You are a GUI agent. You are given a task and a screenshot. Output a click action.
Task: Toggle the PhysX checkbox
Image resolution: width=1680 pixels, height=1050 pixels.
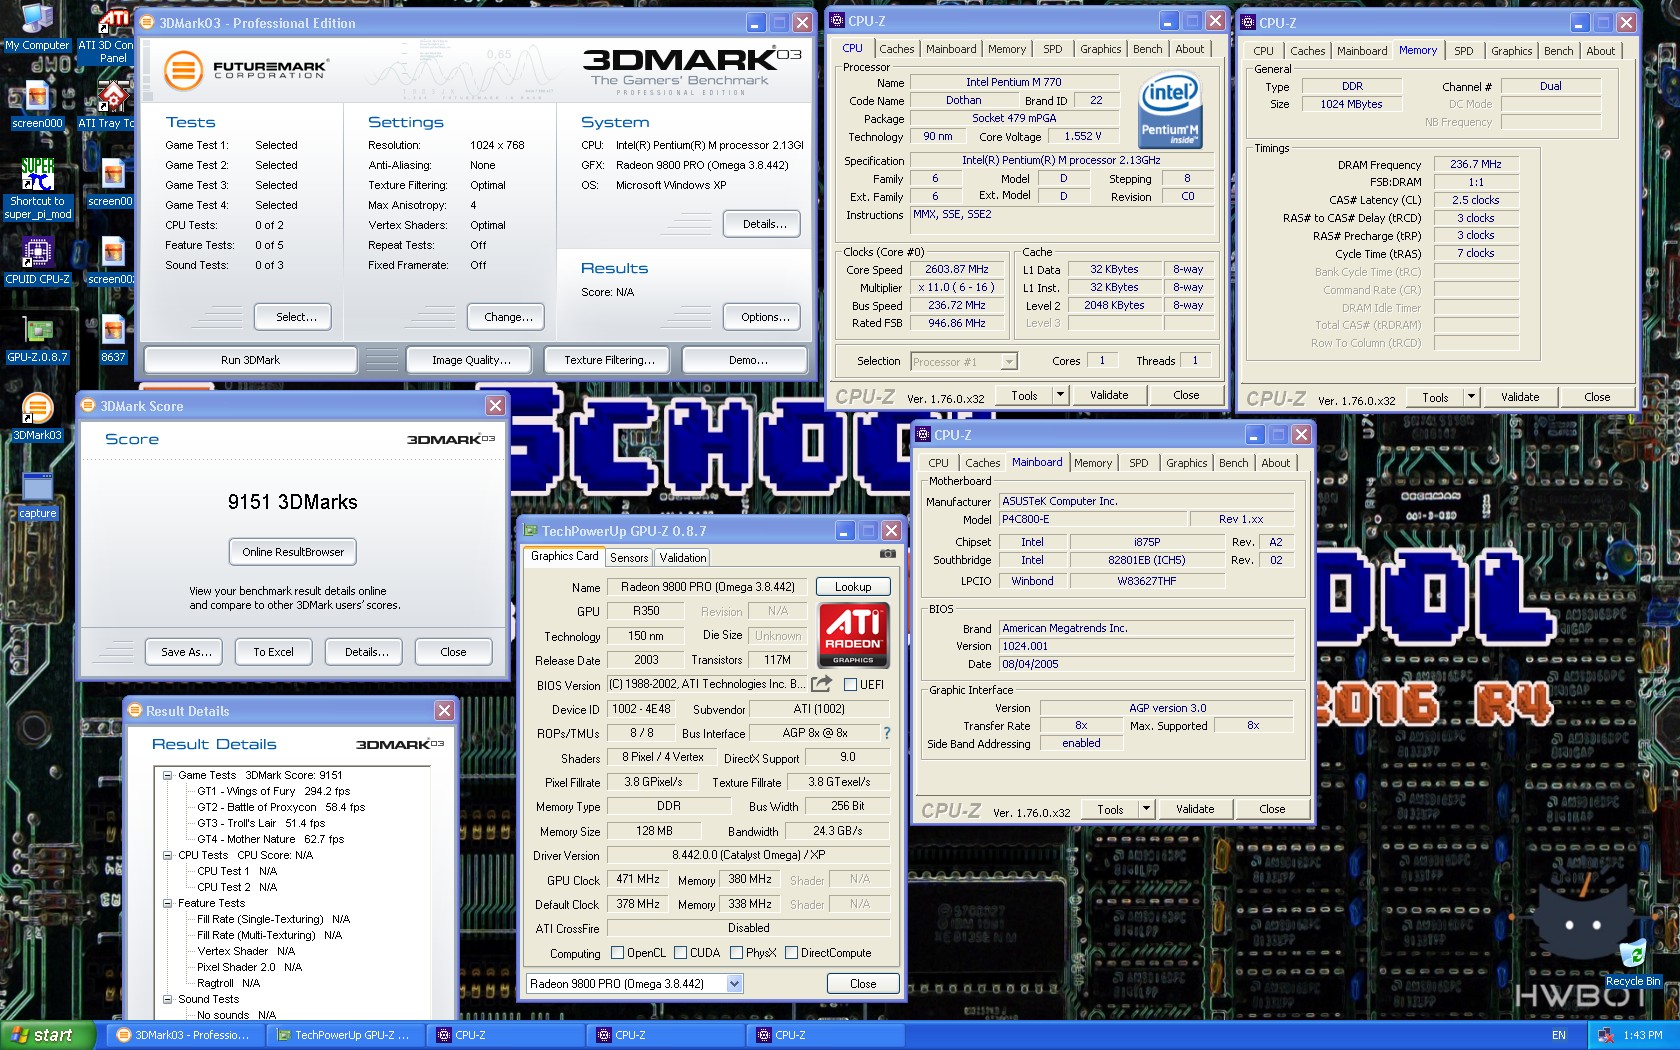736,953
